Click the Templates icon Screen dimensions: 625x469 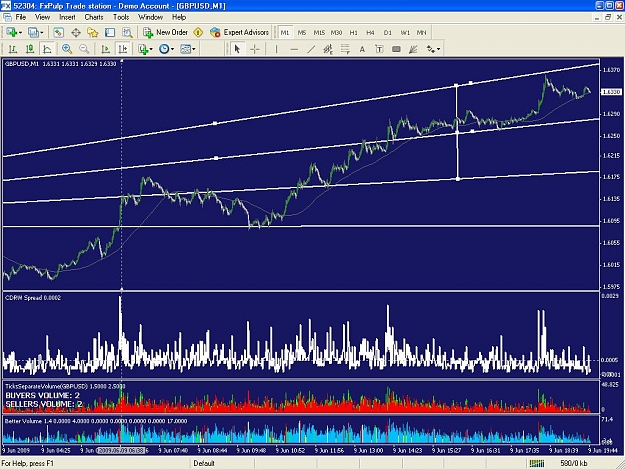185,49
